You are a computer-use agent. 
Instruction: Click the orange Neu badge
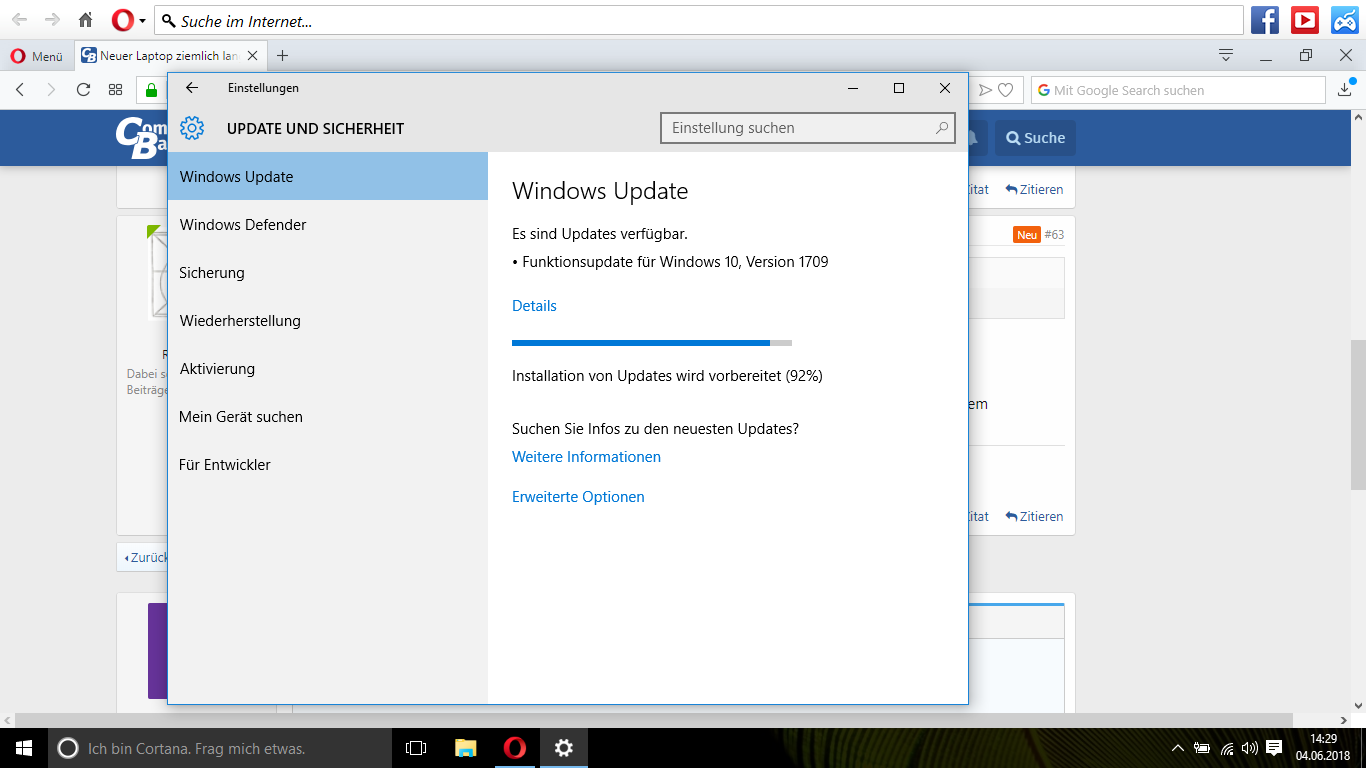pos(1027,234)
